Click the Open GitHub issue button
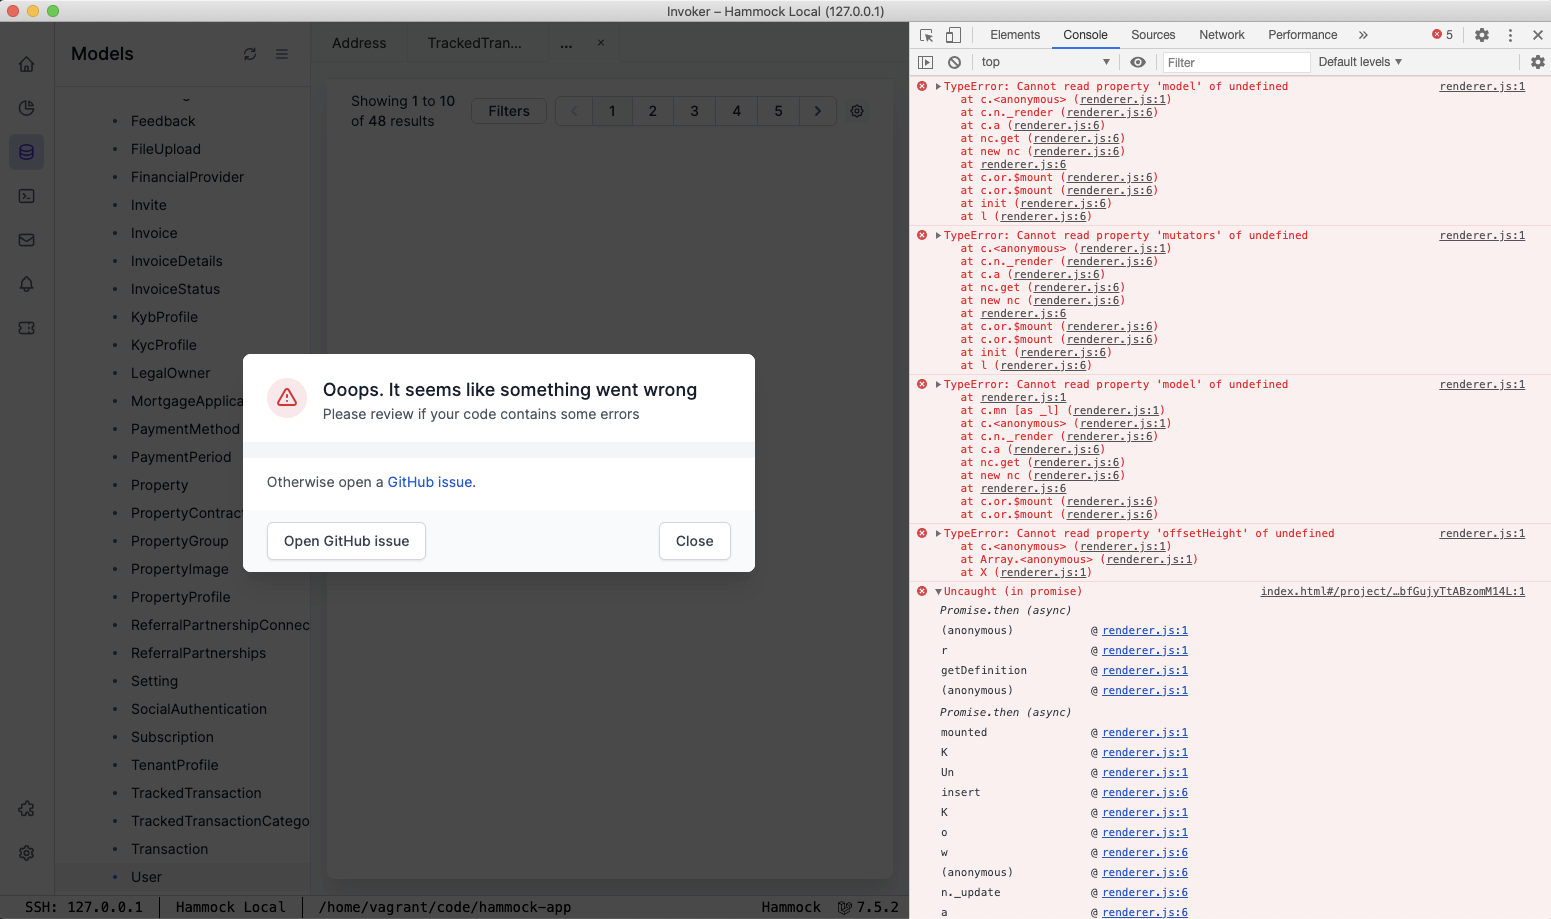 tap(345, 541)
